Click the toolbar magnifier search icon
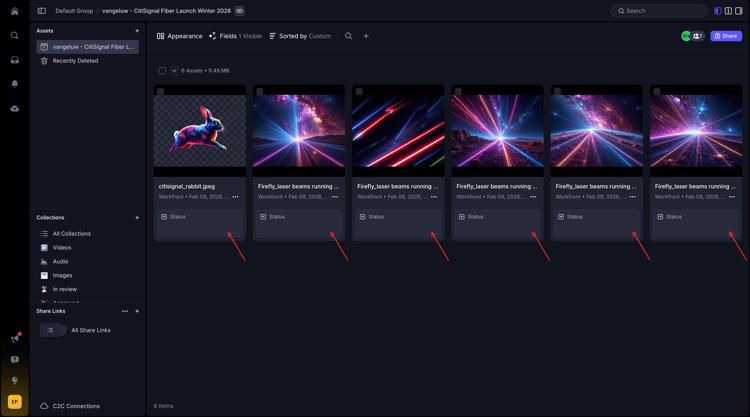This screenshot has width=750, height=417. (x=349, y=36)
